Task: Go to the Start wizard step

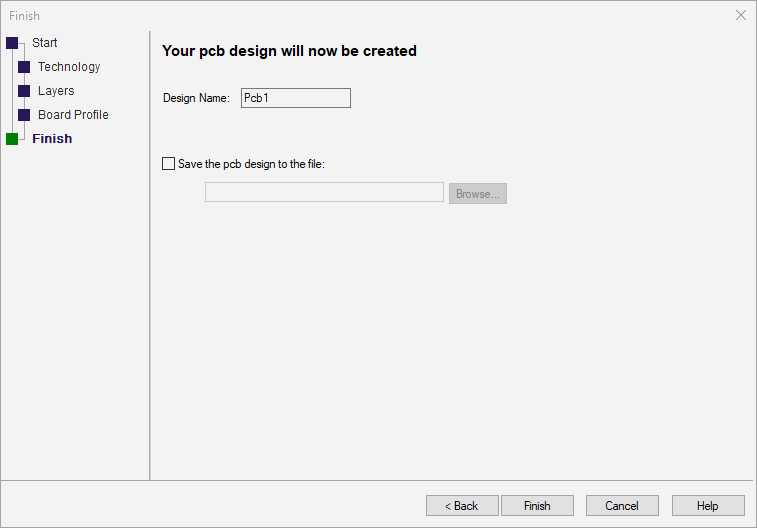Action: (x=45, y=43)
